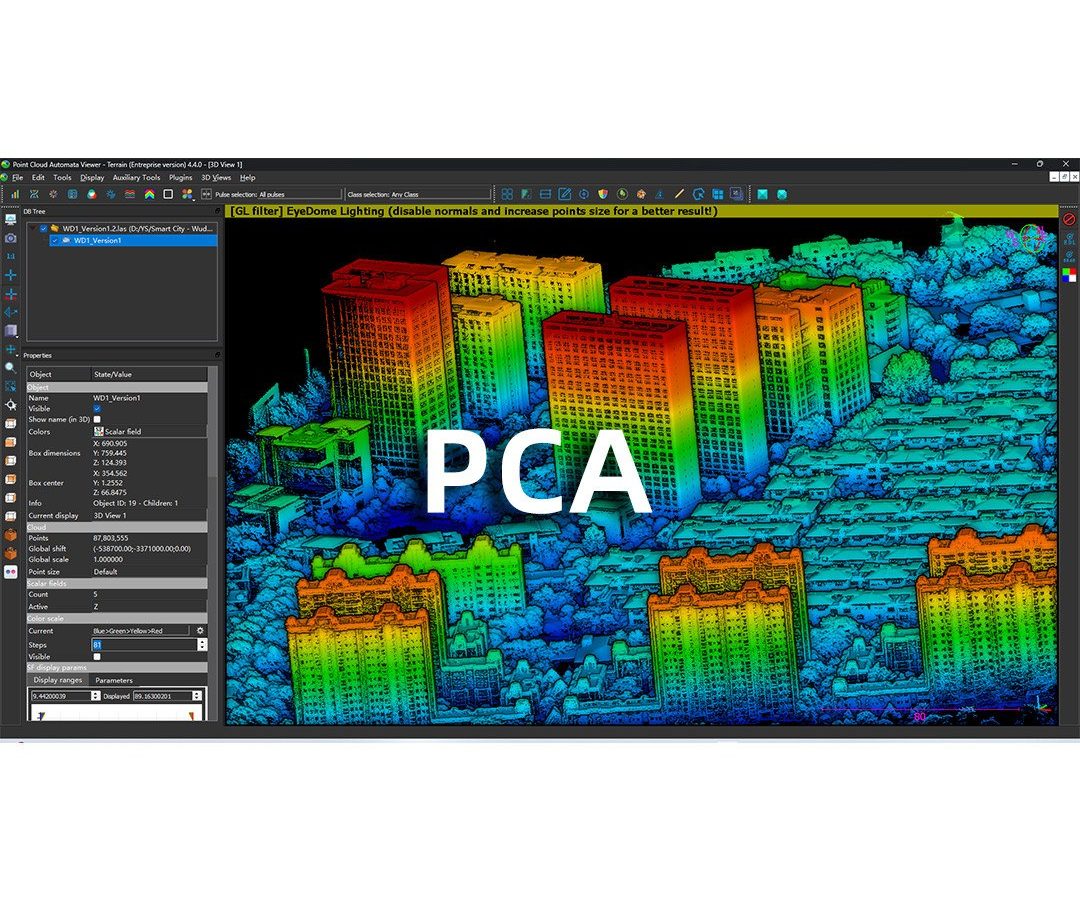The image size is (1080, 900).
Task: Click the white rounded square toolbar icon
Action: click(167, 194)
